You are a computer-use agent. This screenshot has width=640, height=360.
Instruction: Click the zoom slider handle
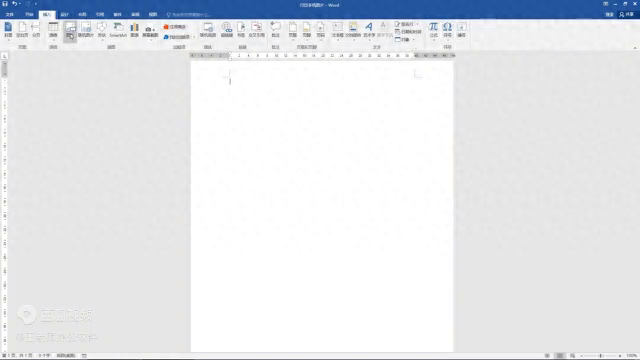[601, 356]
